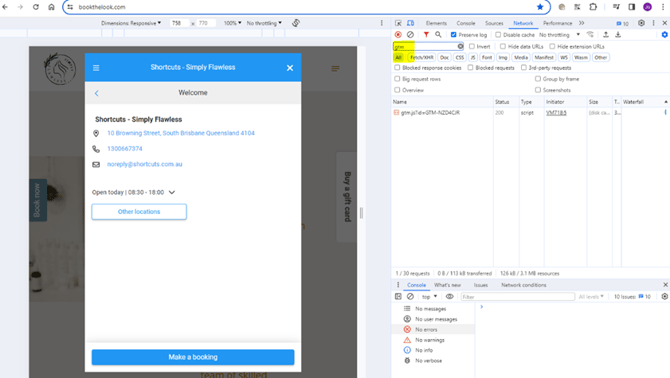Open DevTools settings gear icon
The width and height of the screenshot is (670, 378).
tap(641, 23)
